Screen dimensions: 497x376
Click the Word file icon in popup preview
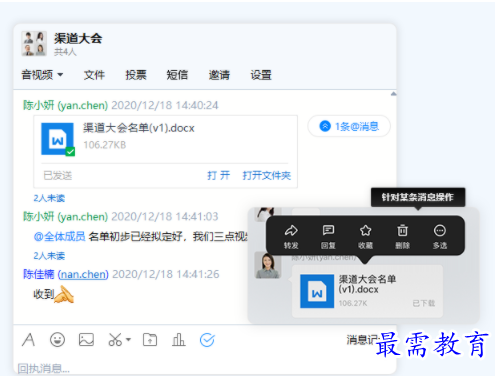pyautogui.click(x=317, y=291)
